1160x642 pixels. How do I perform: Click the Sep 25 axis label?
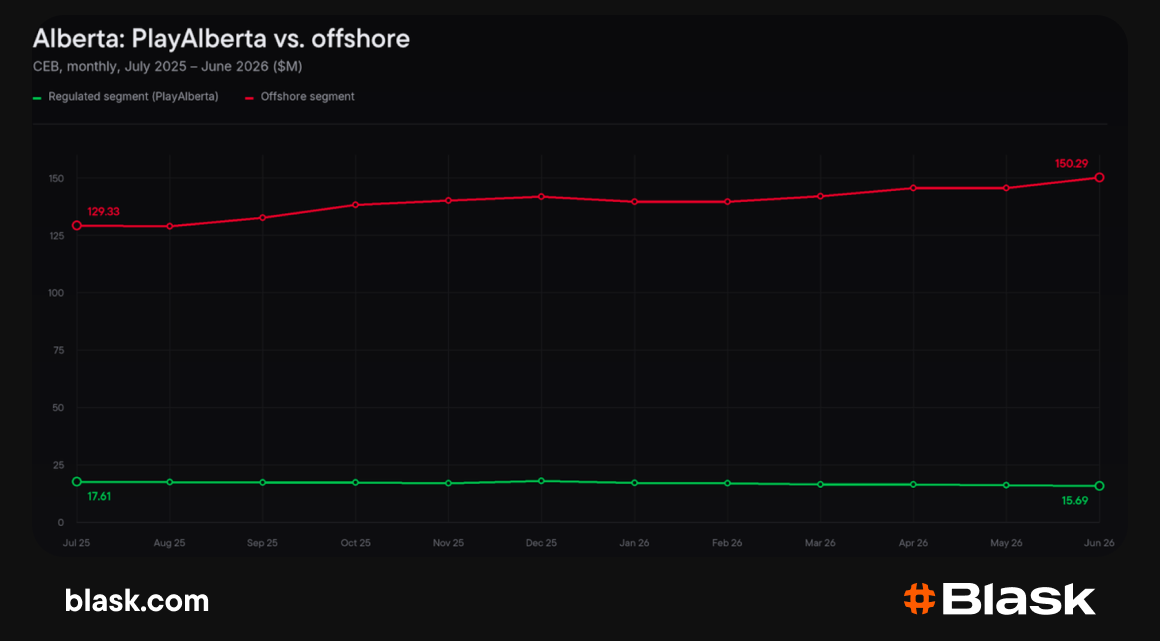(x=263, y=543)
